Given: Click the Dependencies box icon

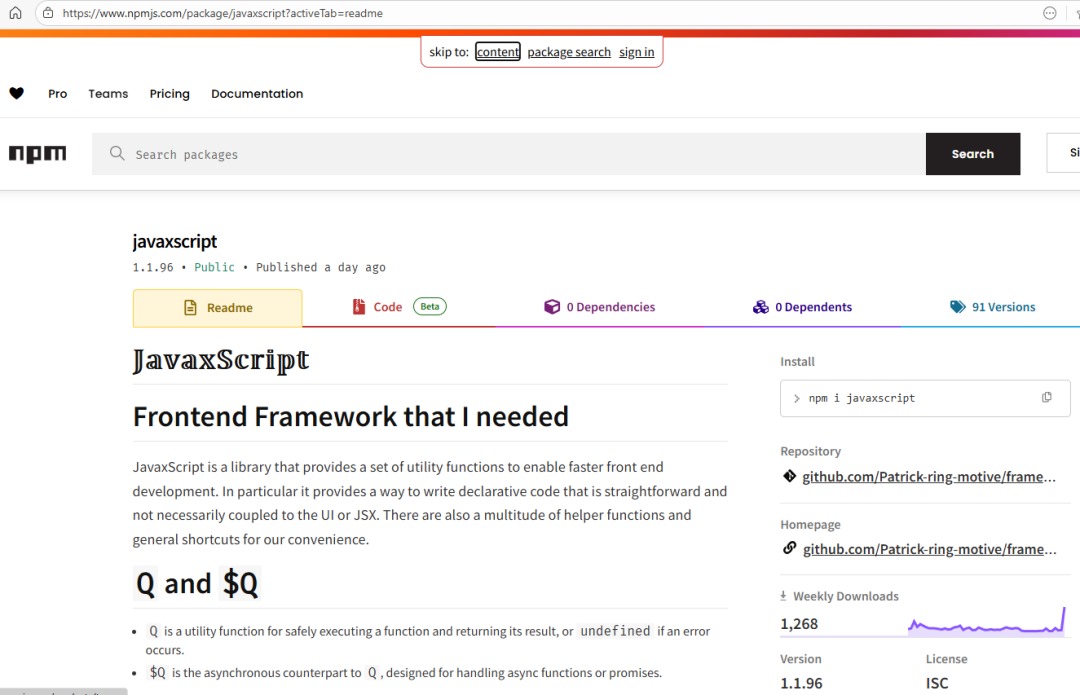Looking at the screenshot, I should (552, 307).
